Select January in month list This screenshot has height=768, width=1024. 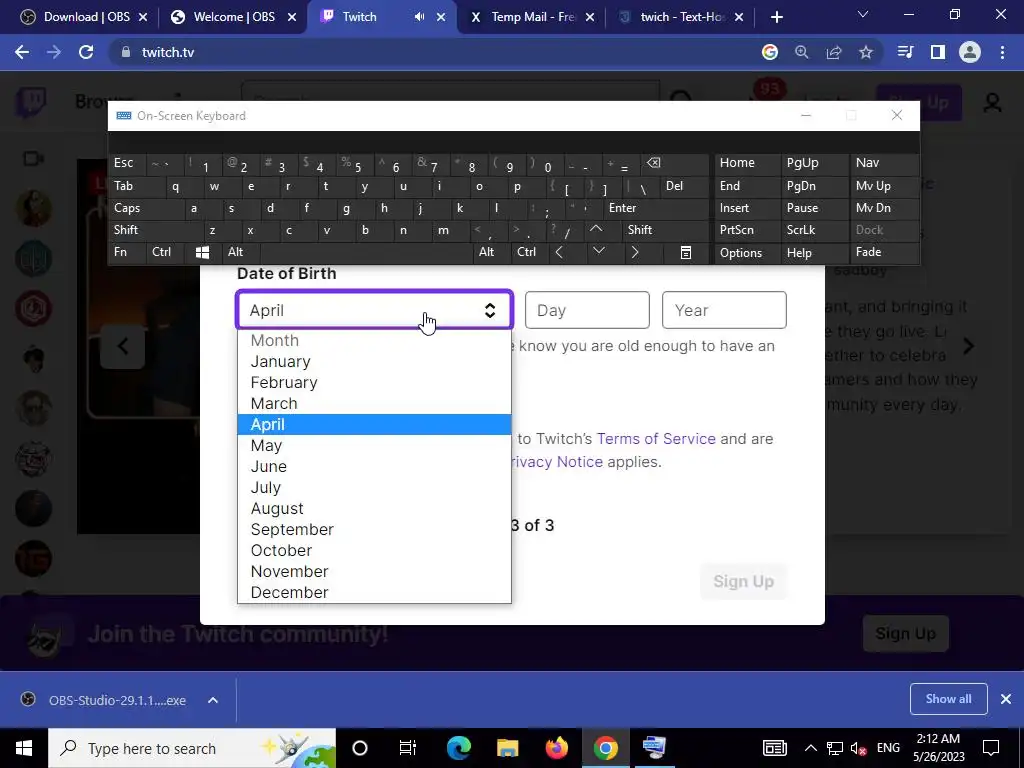[374, 362]
